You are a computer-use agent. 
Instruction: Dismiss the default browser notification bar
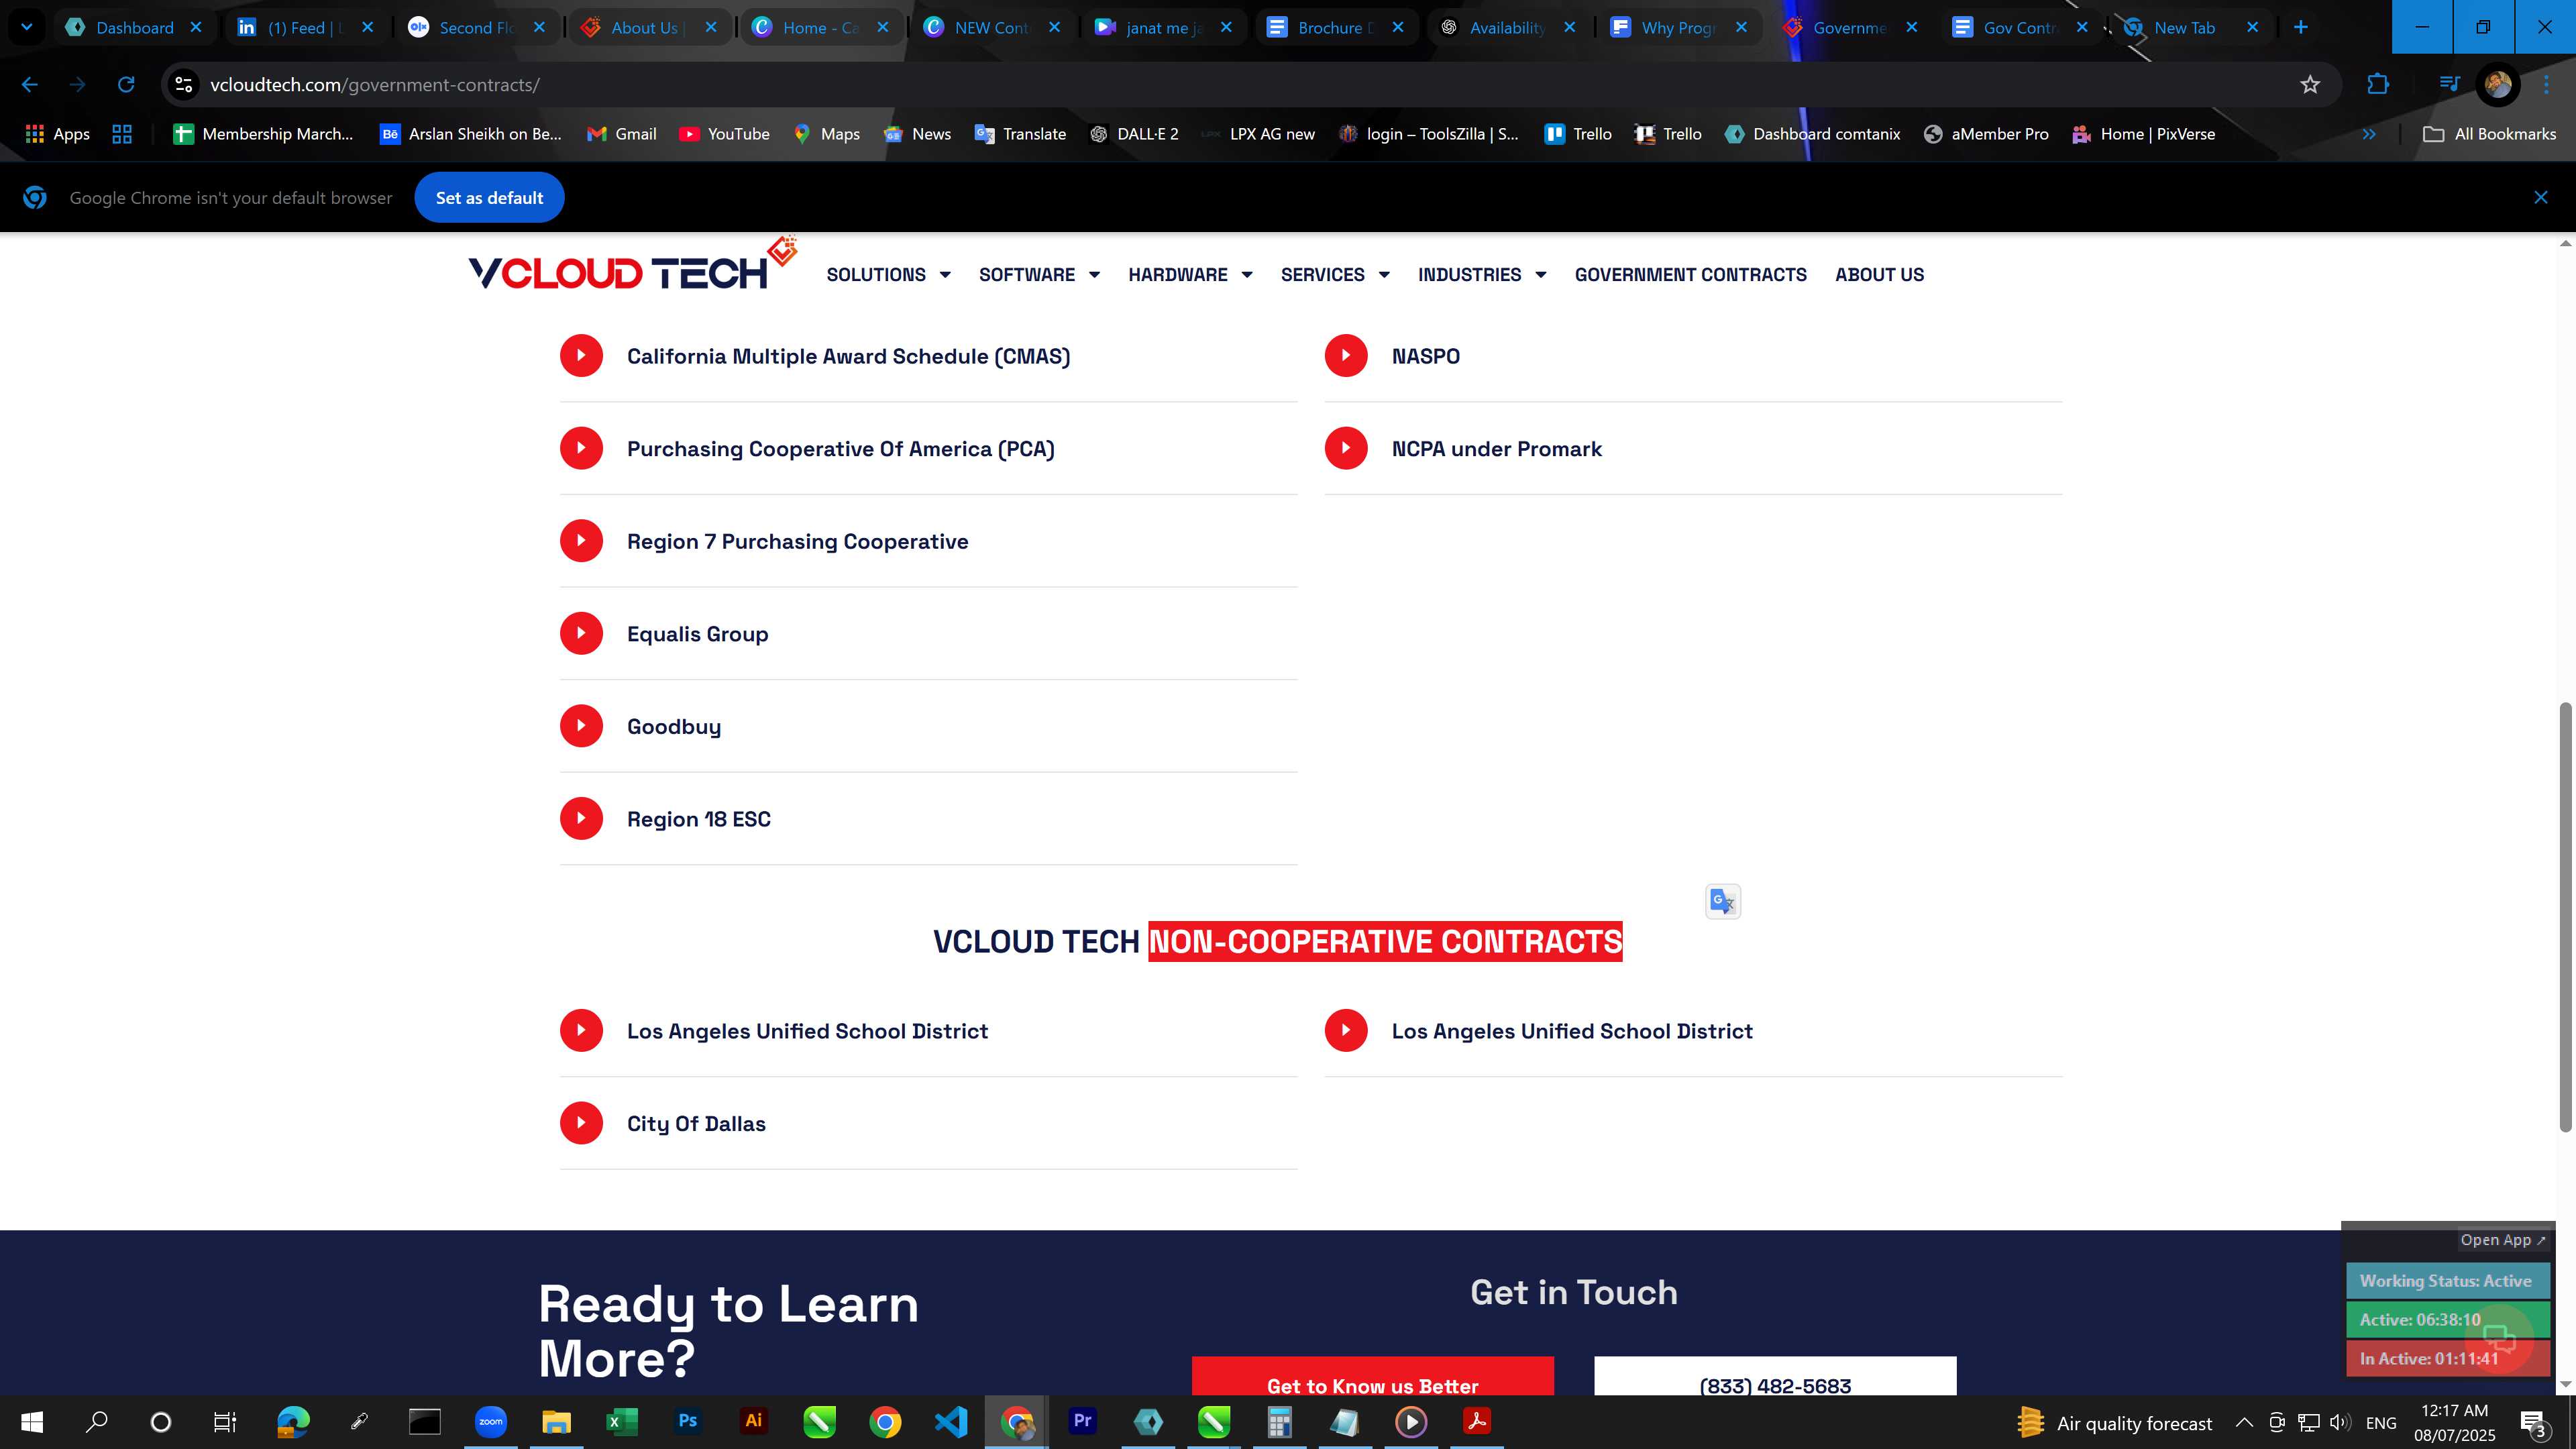point(2540,198)
